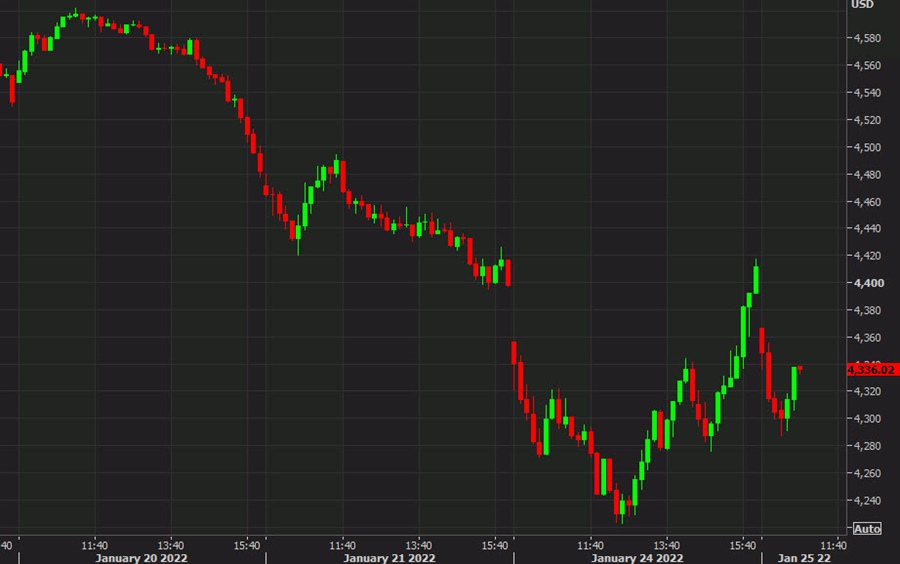Click the 4,240 price axis label
Viewport: 900px width, 564px height.
tap(867, 501)
